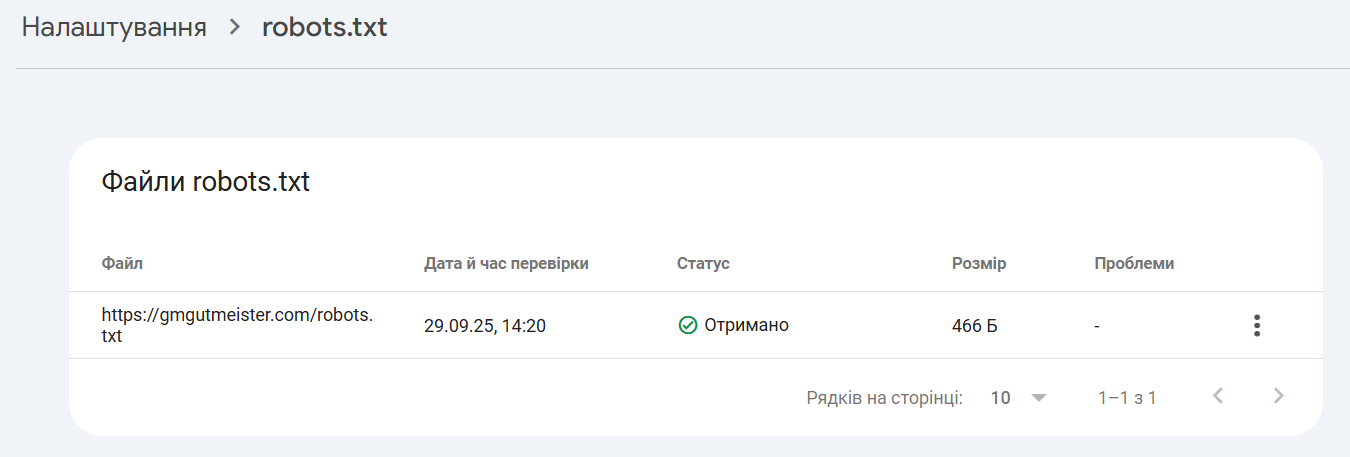Viewport: 1350px width, 457px height.
Task: Go to the next page arrow
Action: tap(1278, 396)
